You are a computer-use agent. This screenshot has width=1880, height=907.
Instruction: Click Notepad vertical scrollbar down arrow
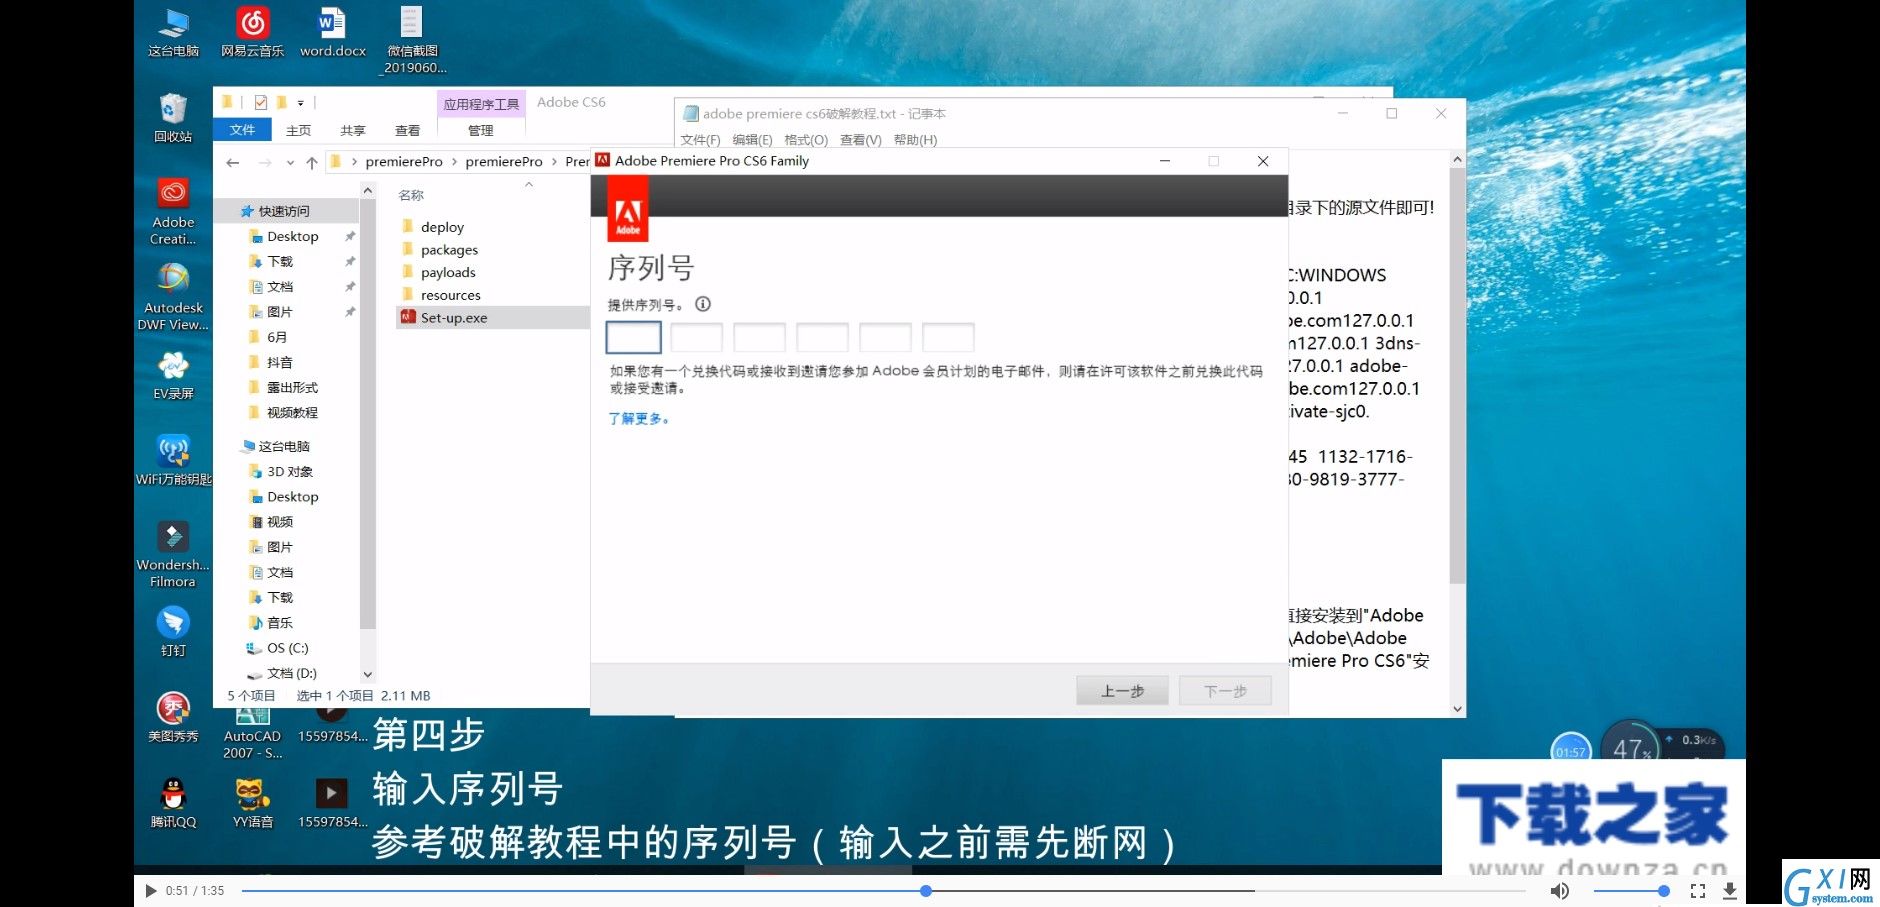pyautogui.click(x=1457, y=709)
